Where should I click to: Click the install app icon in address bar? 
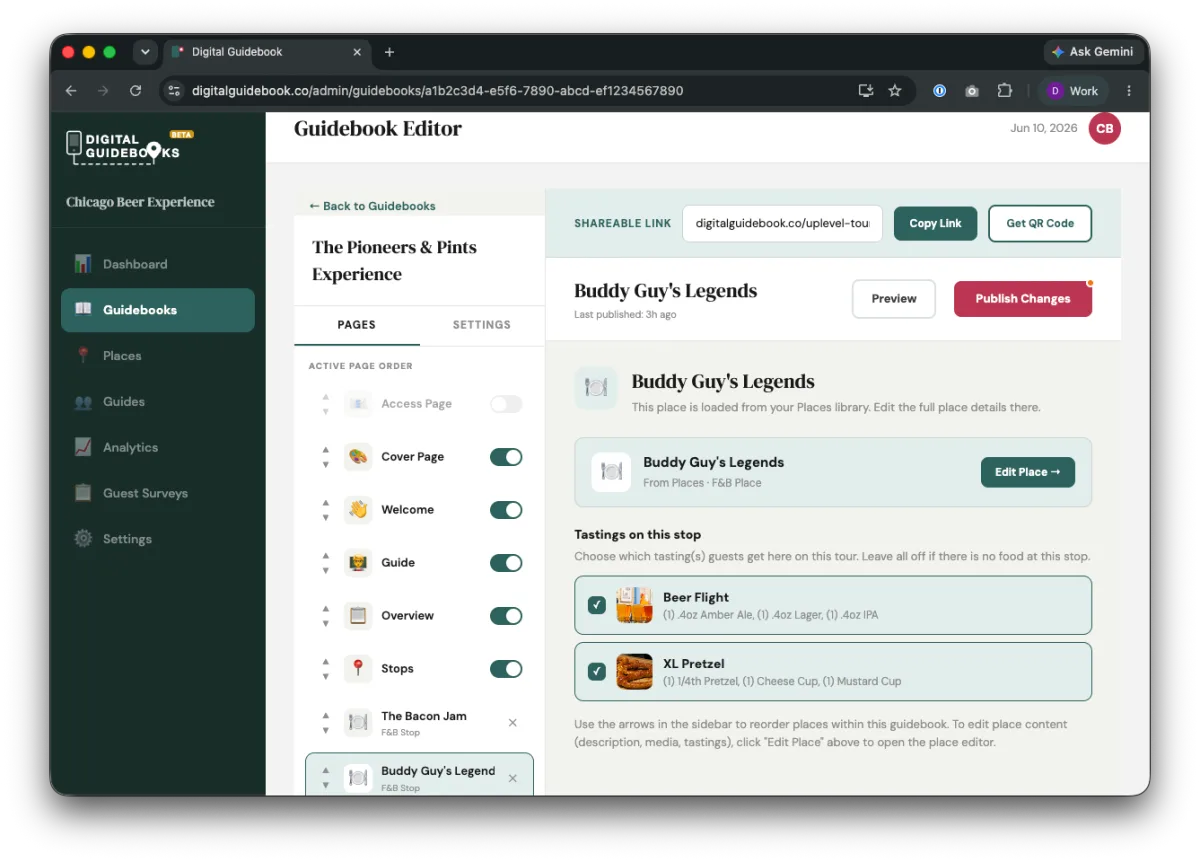[866, 91]
